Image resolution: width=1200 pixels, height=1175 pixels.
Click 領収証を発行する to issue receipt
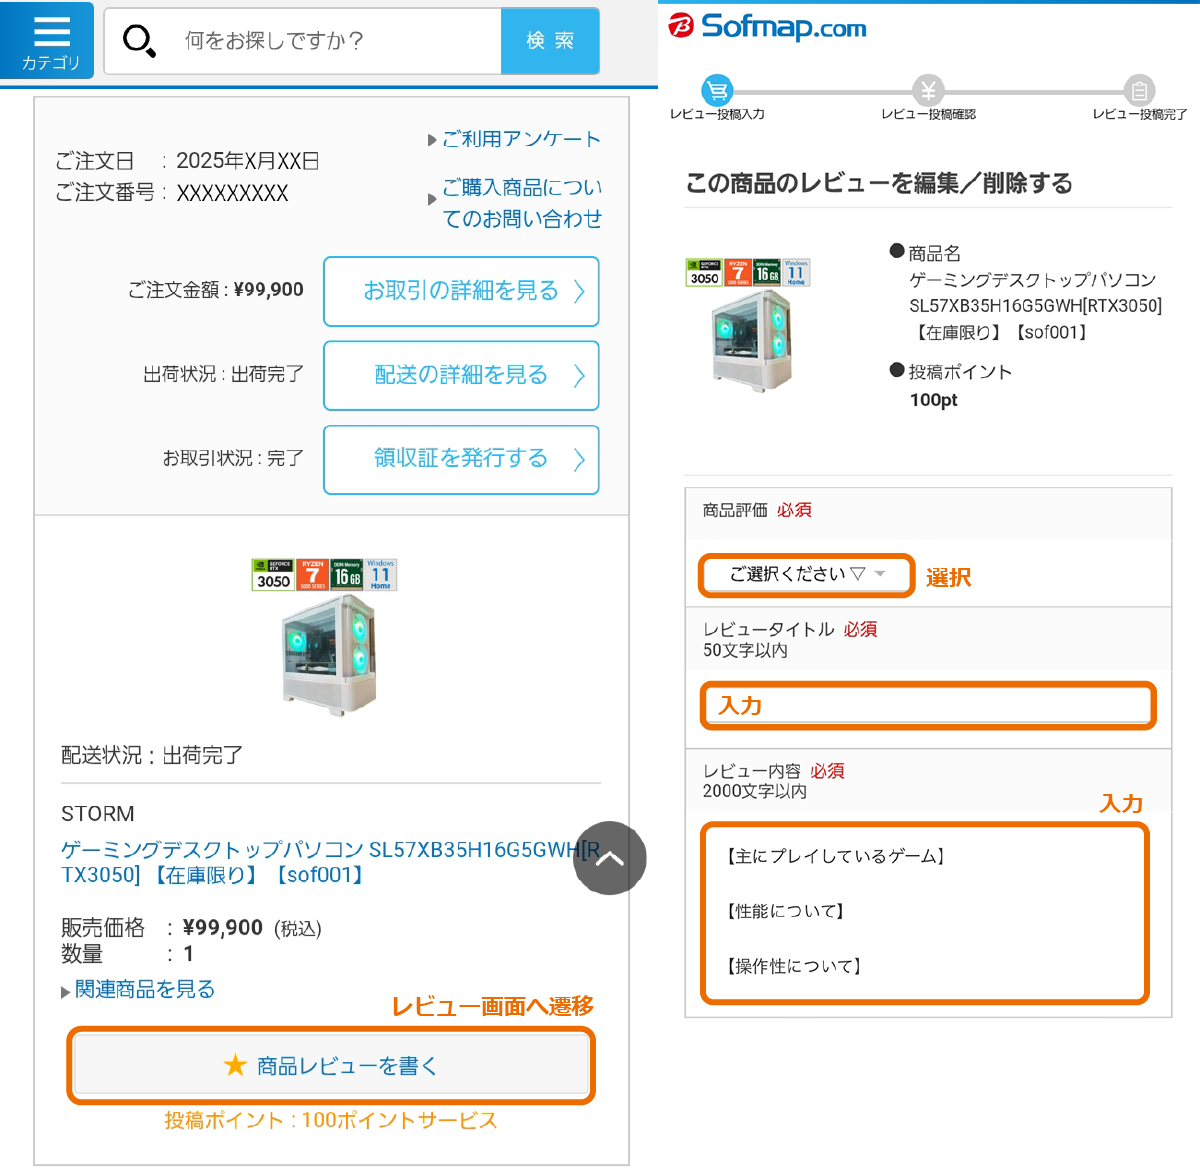[x=461, y=459]
